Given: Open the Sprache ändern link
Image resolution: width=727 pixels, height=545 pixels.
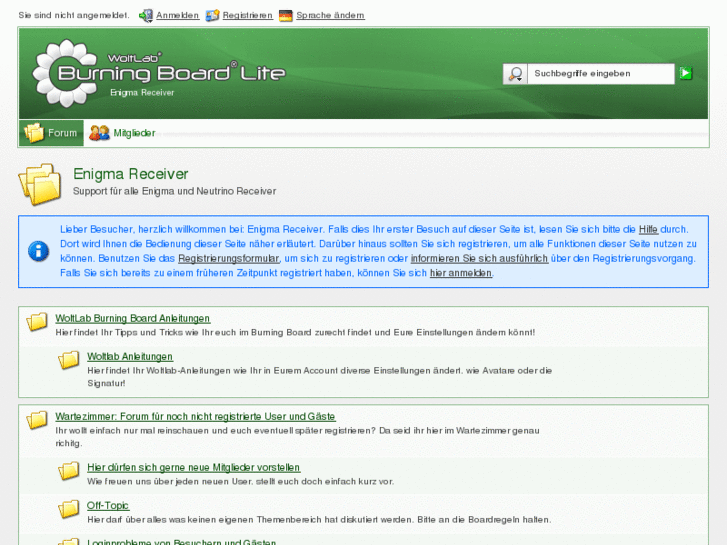Looking at the screenshot, I should point(330,15).
